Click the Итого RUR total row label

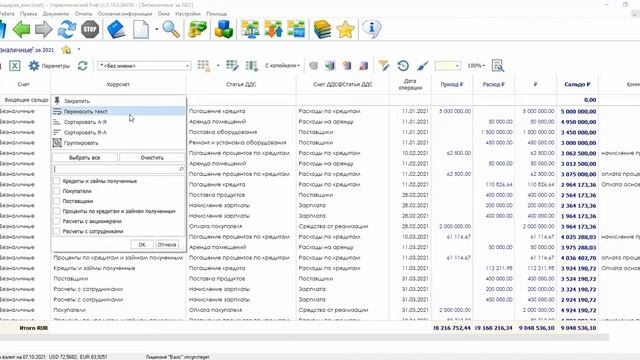34,328
